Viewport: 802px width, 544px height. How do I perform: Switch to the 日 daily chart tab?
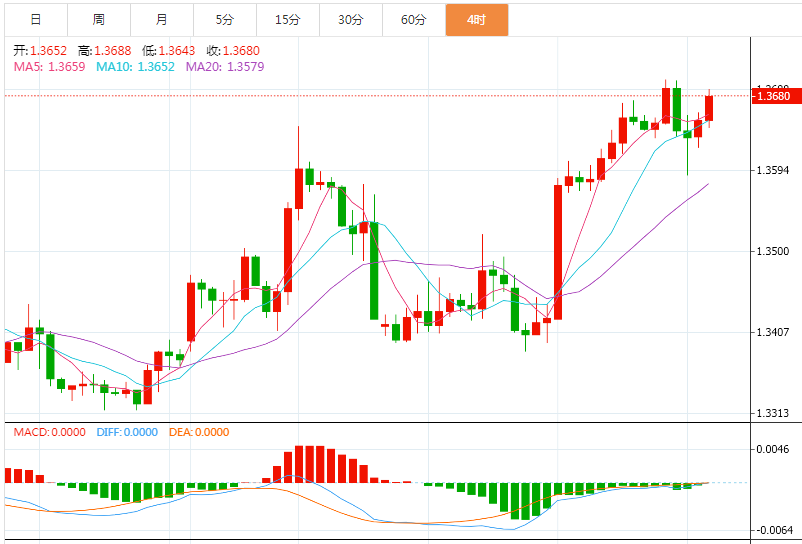[x=36, y=20]
